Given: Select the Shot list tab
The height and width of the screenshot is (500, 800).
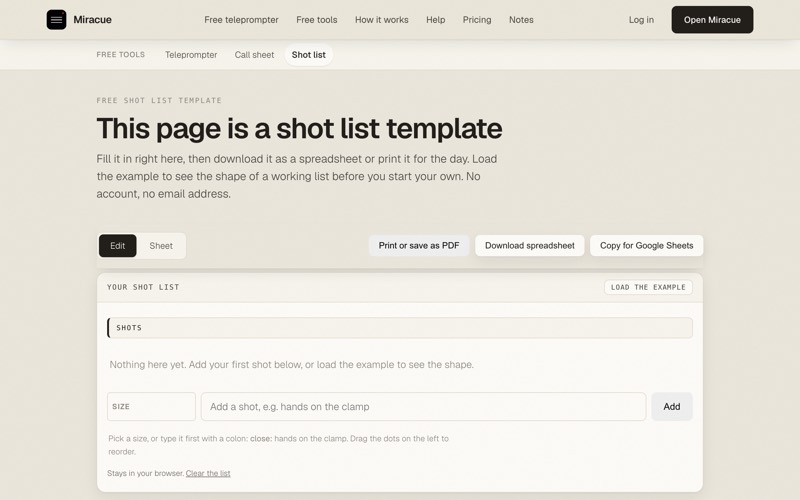Looking at the screenshot, I should 309,55.
